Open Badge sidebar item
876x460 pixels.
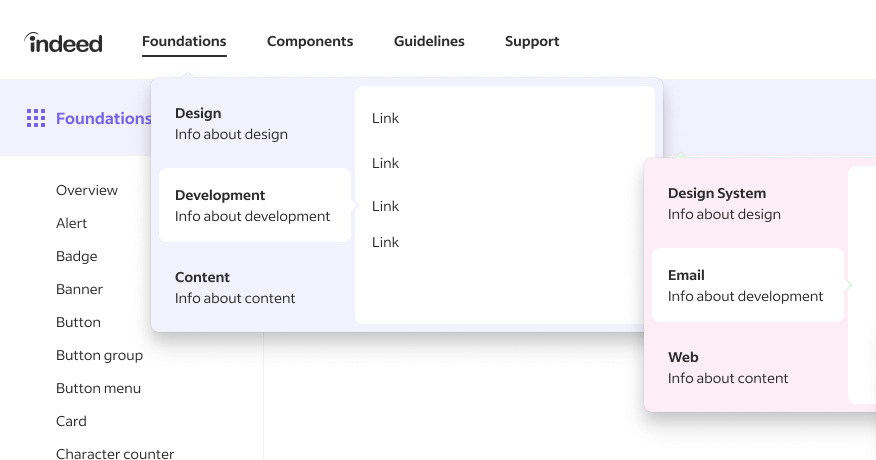77,256
